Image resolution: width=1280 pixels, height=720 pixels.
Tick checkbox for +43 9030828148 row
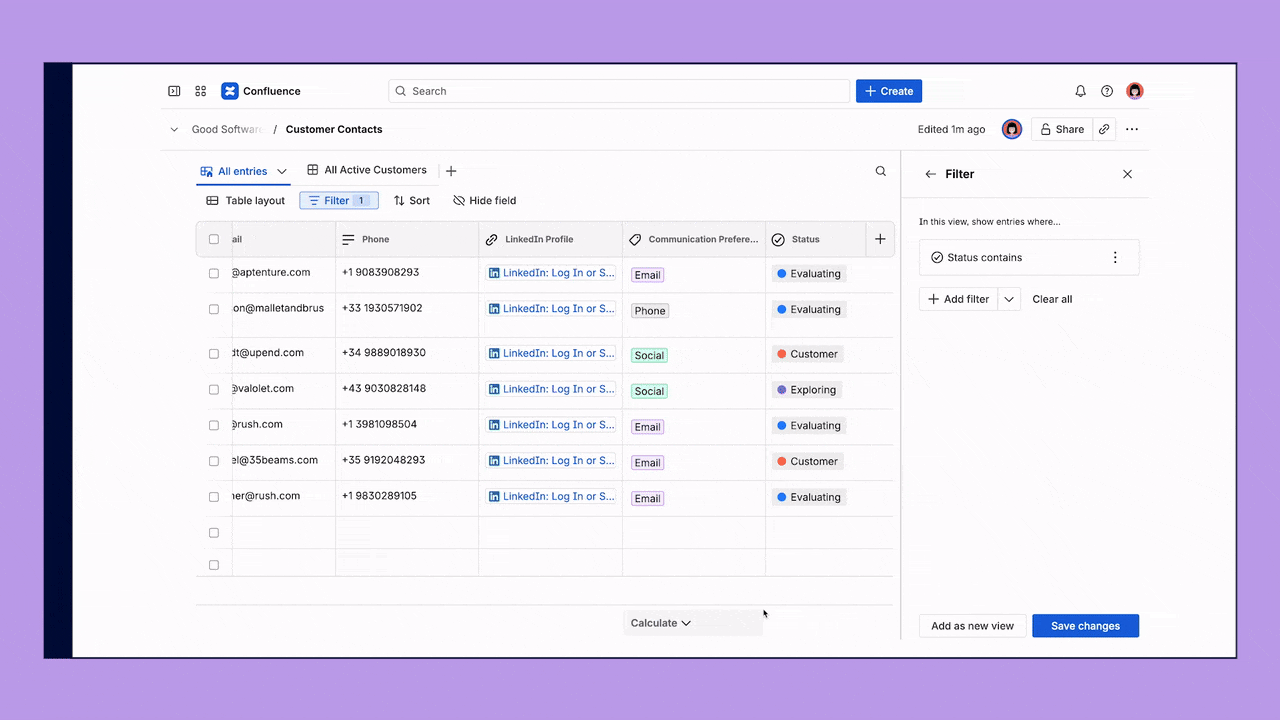click(214, 389)
